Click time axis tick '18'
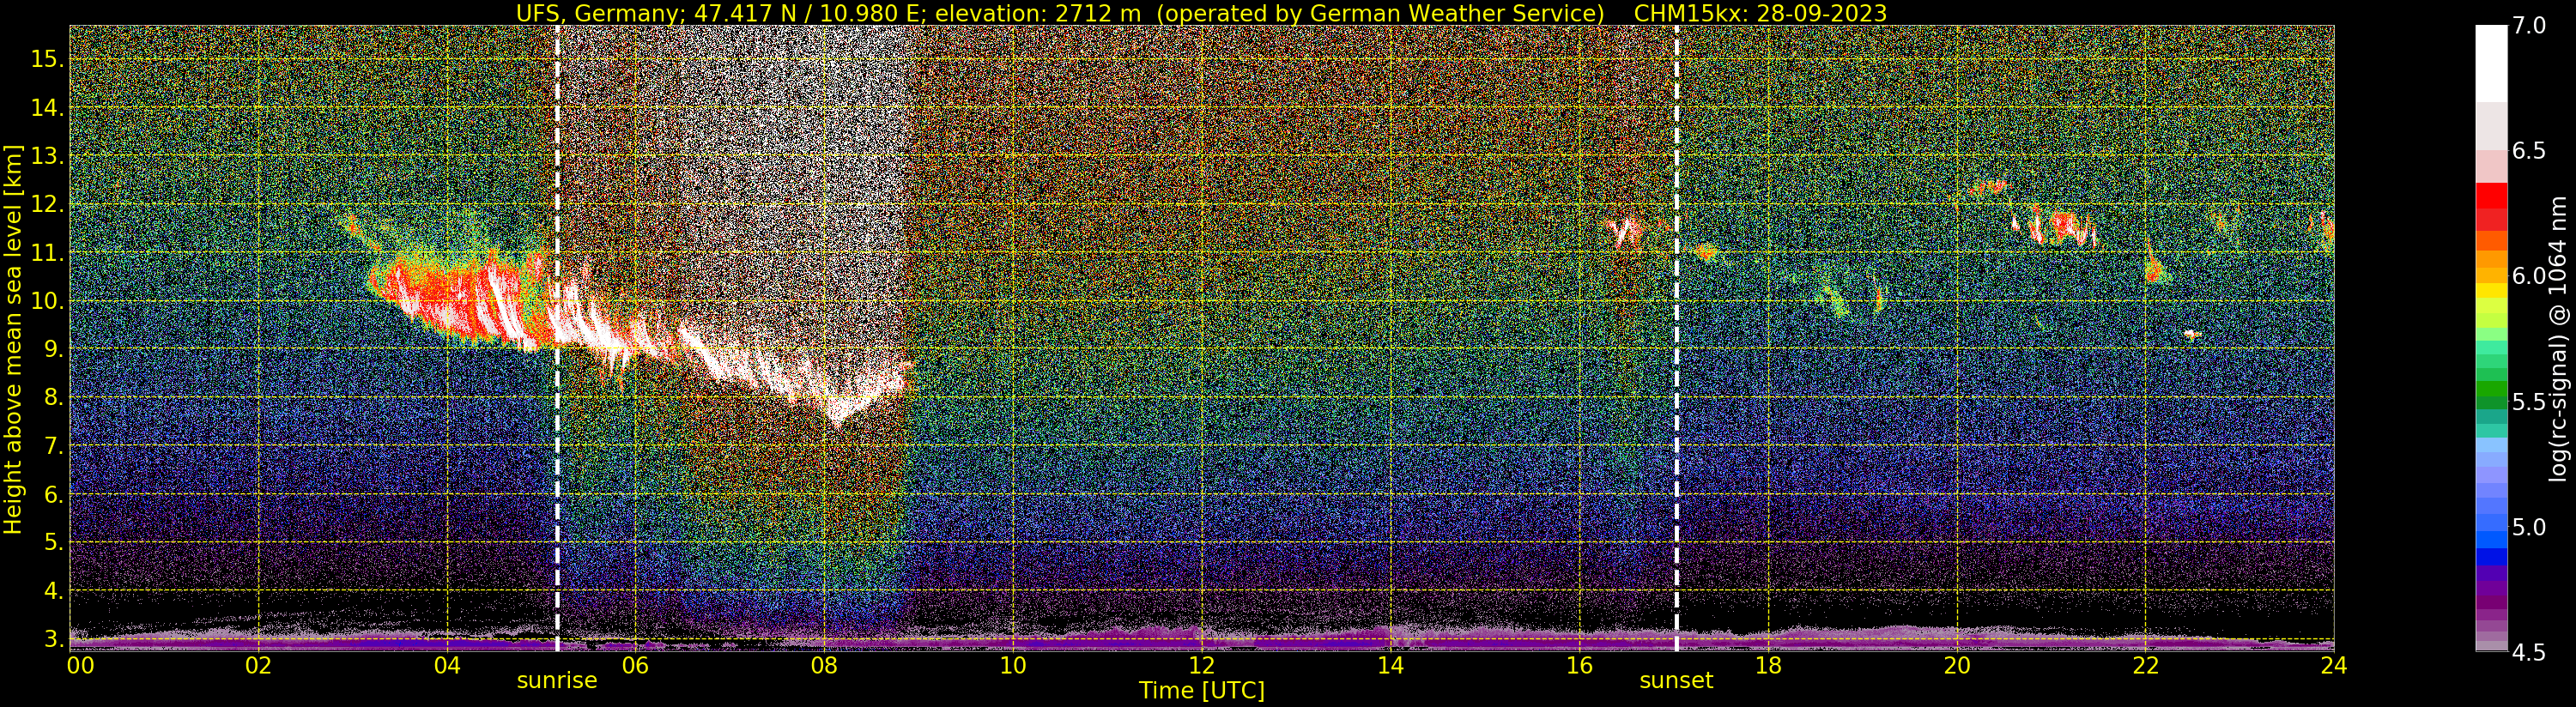This screenshot has width=2576, height=707. (x=1768, y=665)
